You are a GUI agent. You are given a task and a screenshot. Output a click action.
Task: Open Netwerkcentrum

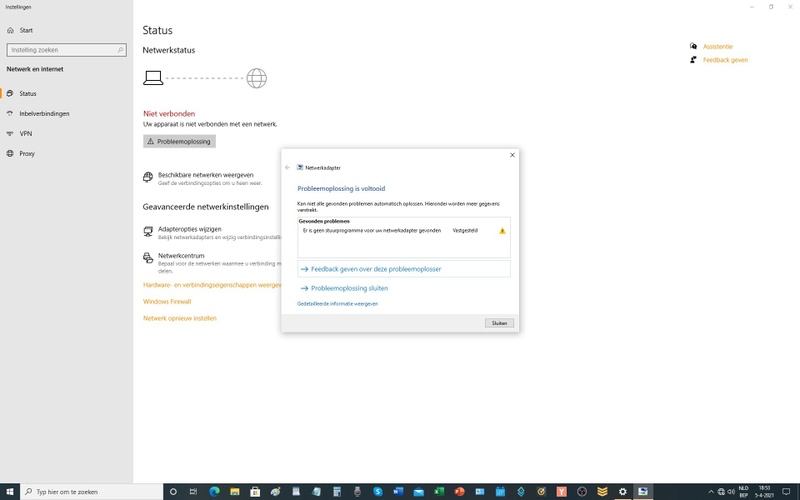(181, 256)
